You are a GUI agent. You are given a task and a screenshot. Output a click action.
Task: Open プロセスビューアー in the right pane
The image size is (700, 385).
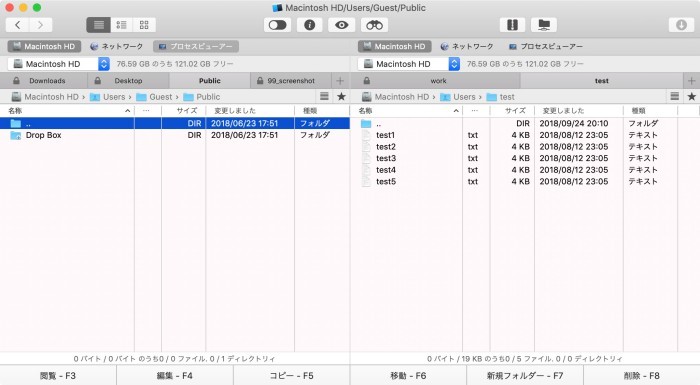(546, 46)
